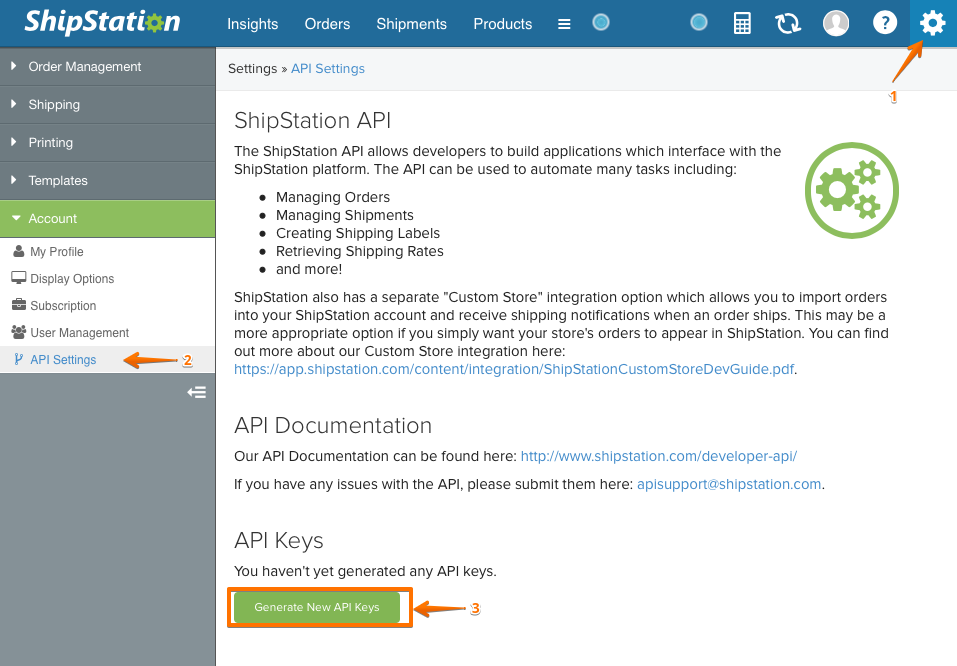Viewport: 957px width, 666px height.
Task: Click the ShipStation logo
Action: click(x=103, y=22)
